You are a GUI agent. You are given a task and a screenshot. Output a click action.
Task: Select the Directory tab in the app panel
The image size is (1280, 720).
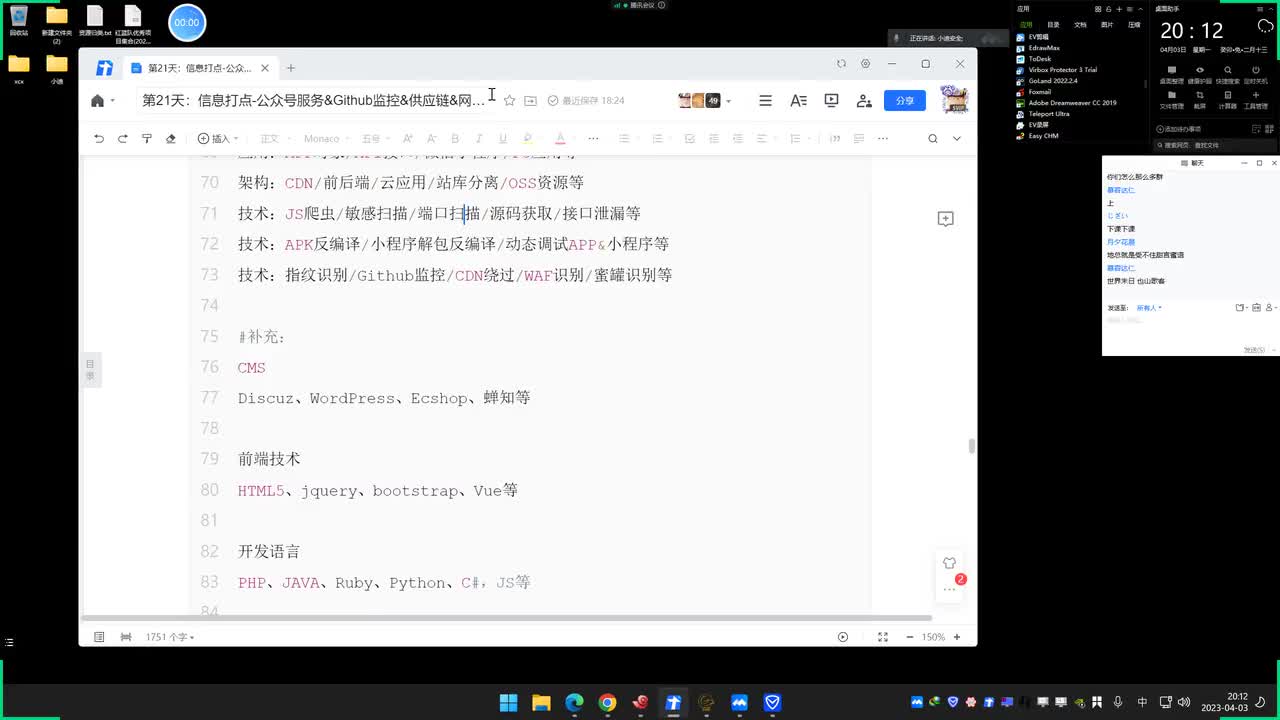coord(1053,24)
